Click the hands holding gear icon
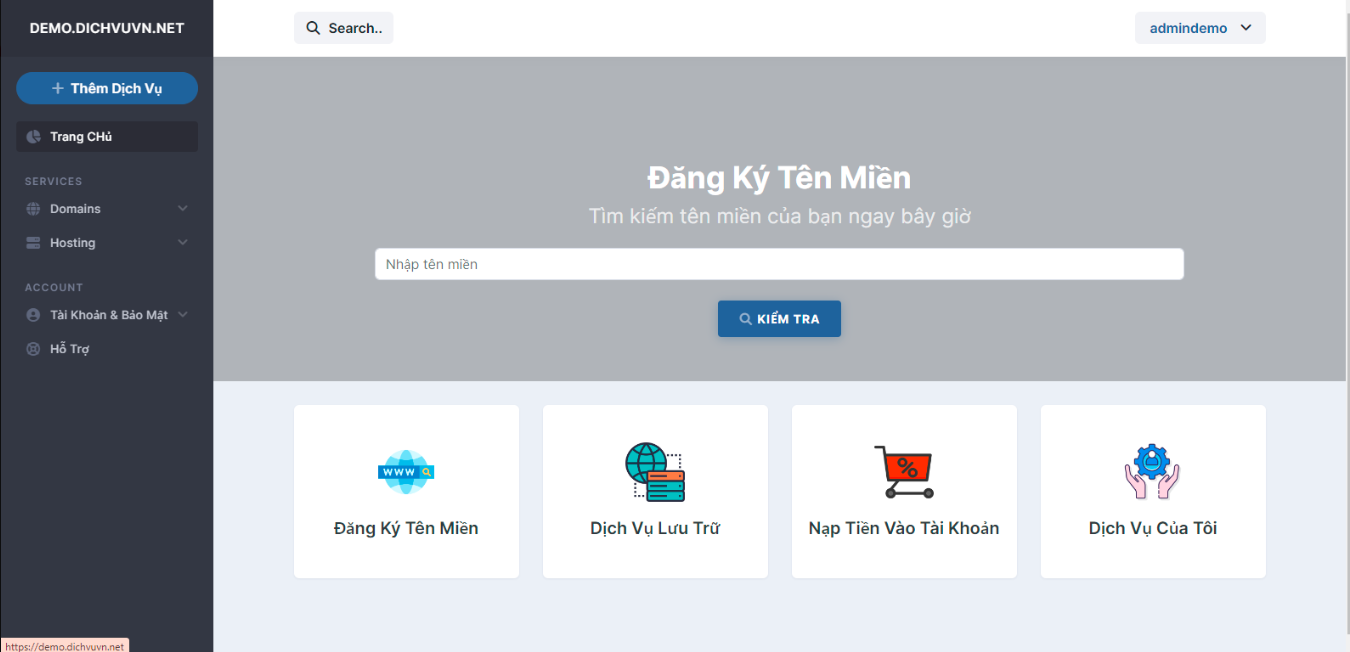 (x=1152, y=472)
